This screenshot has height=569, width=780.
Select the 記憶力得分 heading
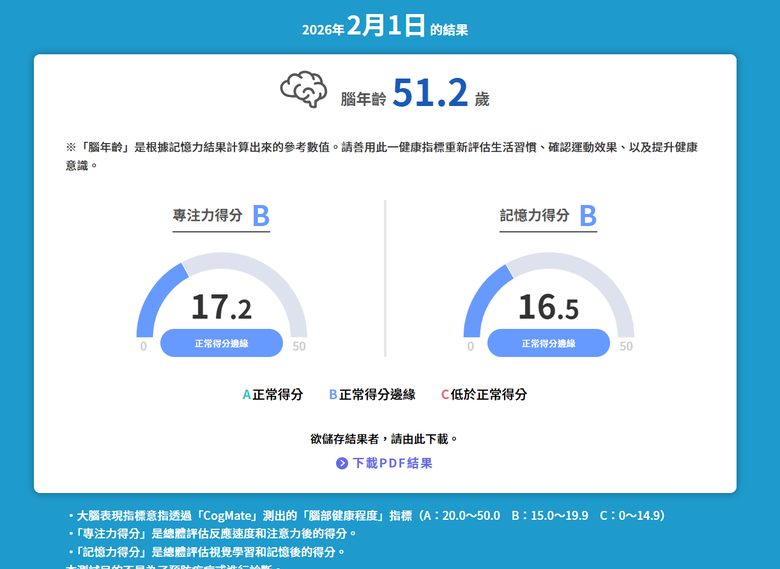tap(534, 215)
